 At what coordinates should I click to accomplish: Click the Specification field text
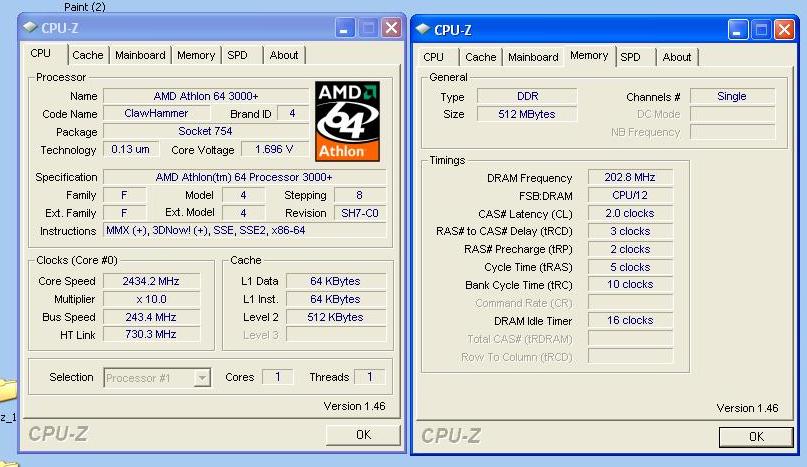(244, 177)
